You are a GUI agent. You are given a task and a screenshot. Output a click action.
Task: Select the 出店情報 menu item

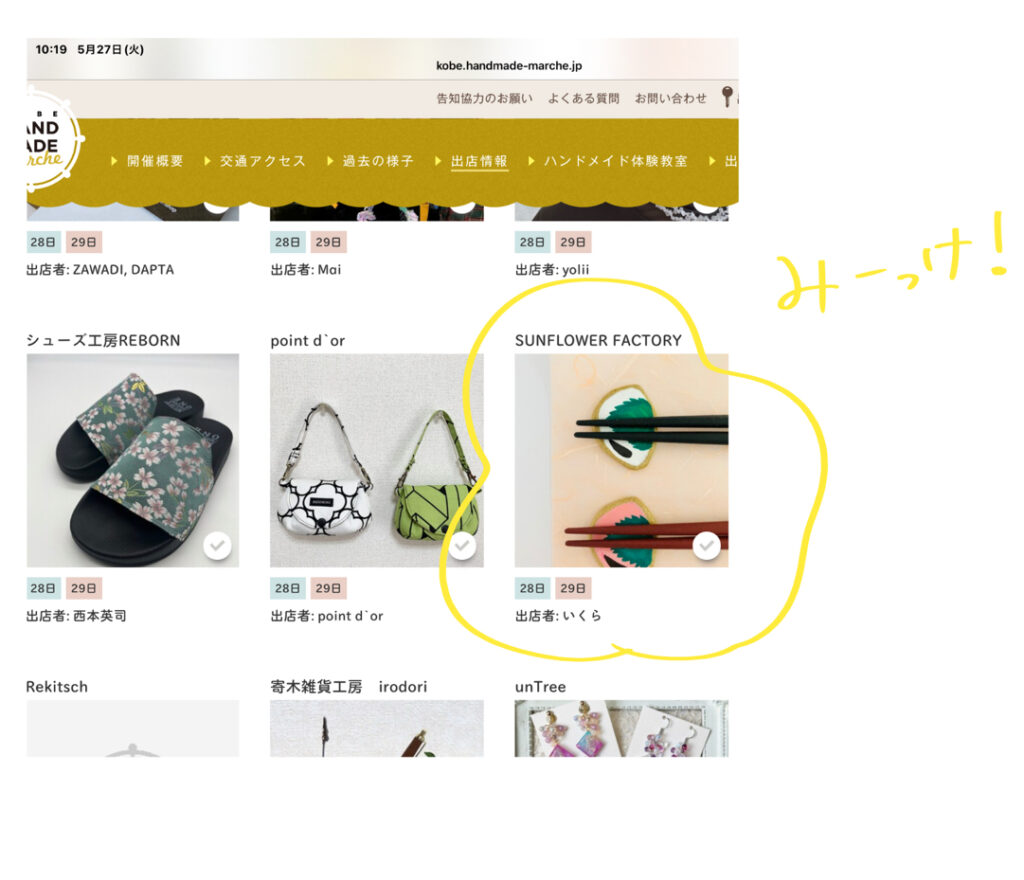pos(479,161)
